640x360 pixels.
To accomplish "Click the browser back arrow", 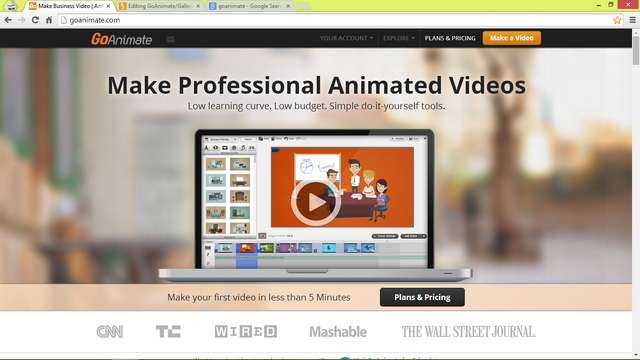I will [8, 20].
